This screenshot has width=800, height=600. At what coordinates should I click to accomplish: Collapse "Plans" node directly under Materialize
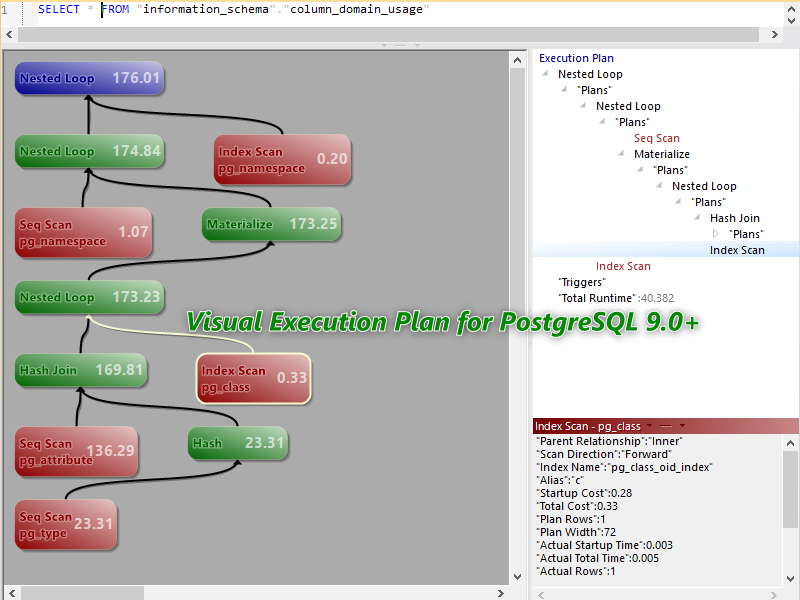point(640,169)
